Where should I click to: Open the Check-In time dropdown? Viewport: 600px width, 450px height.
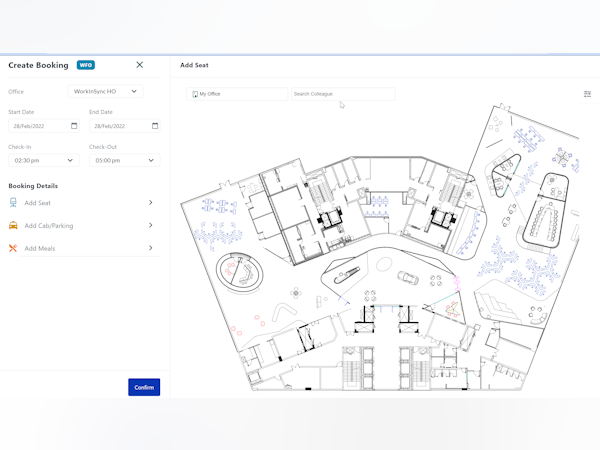[44, 160]
